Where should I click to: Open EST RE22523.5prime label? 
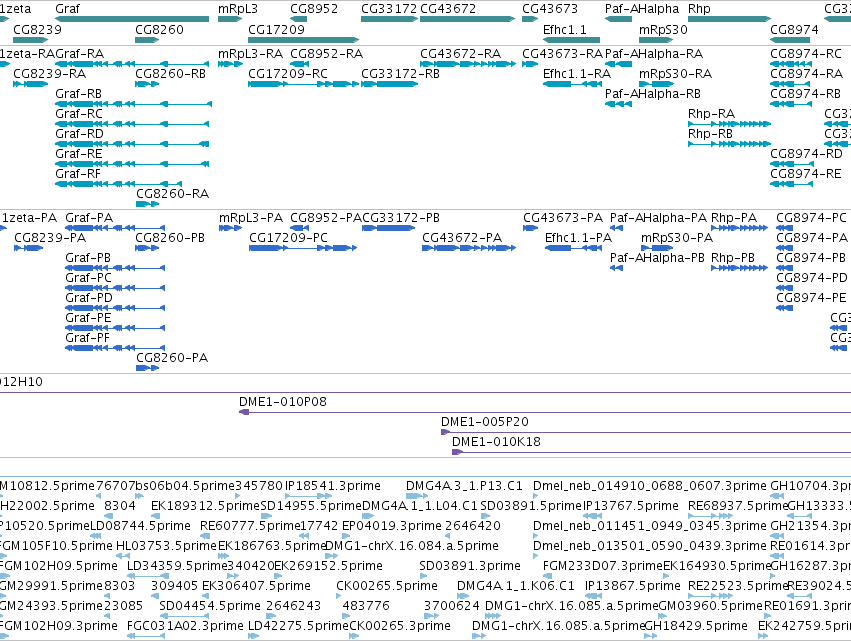(737, 587)
